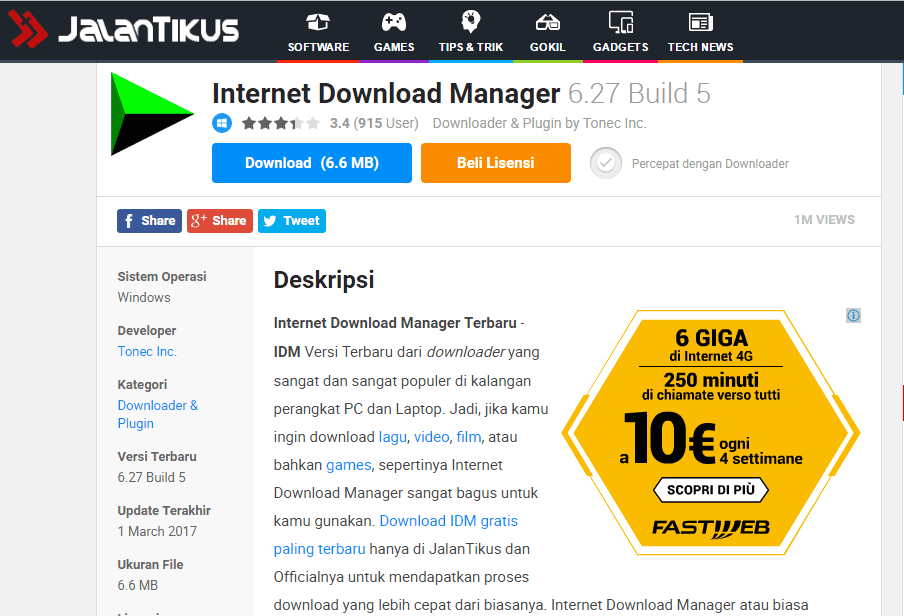Click the 'Windows' operating system value
The image size is (904, 616).
(144, 297)
